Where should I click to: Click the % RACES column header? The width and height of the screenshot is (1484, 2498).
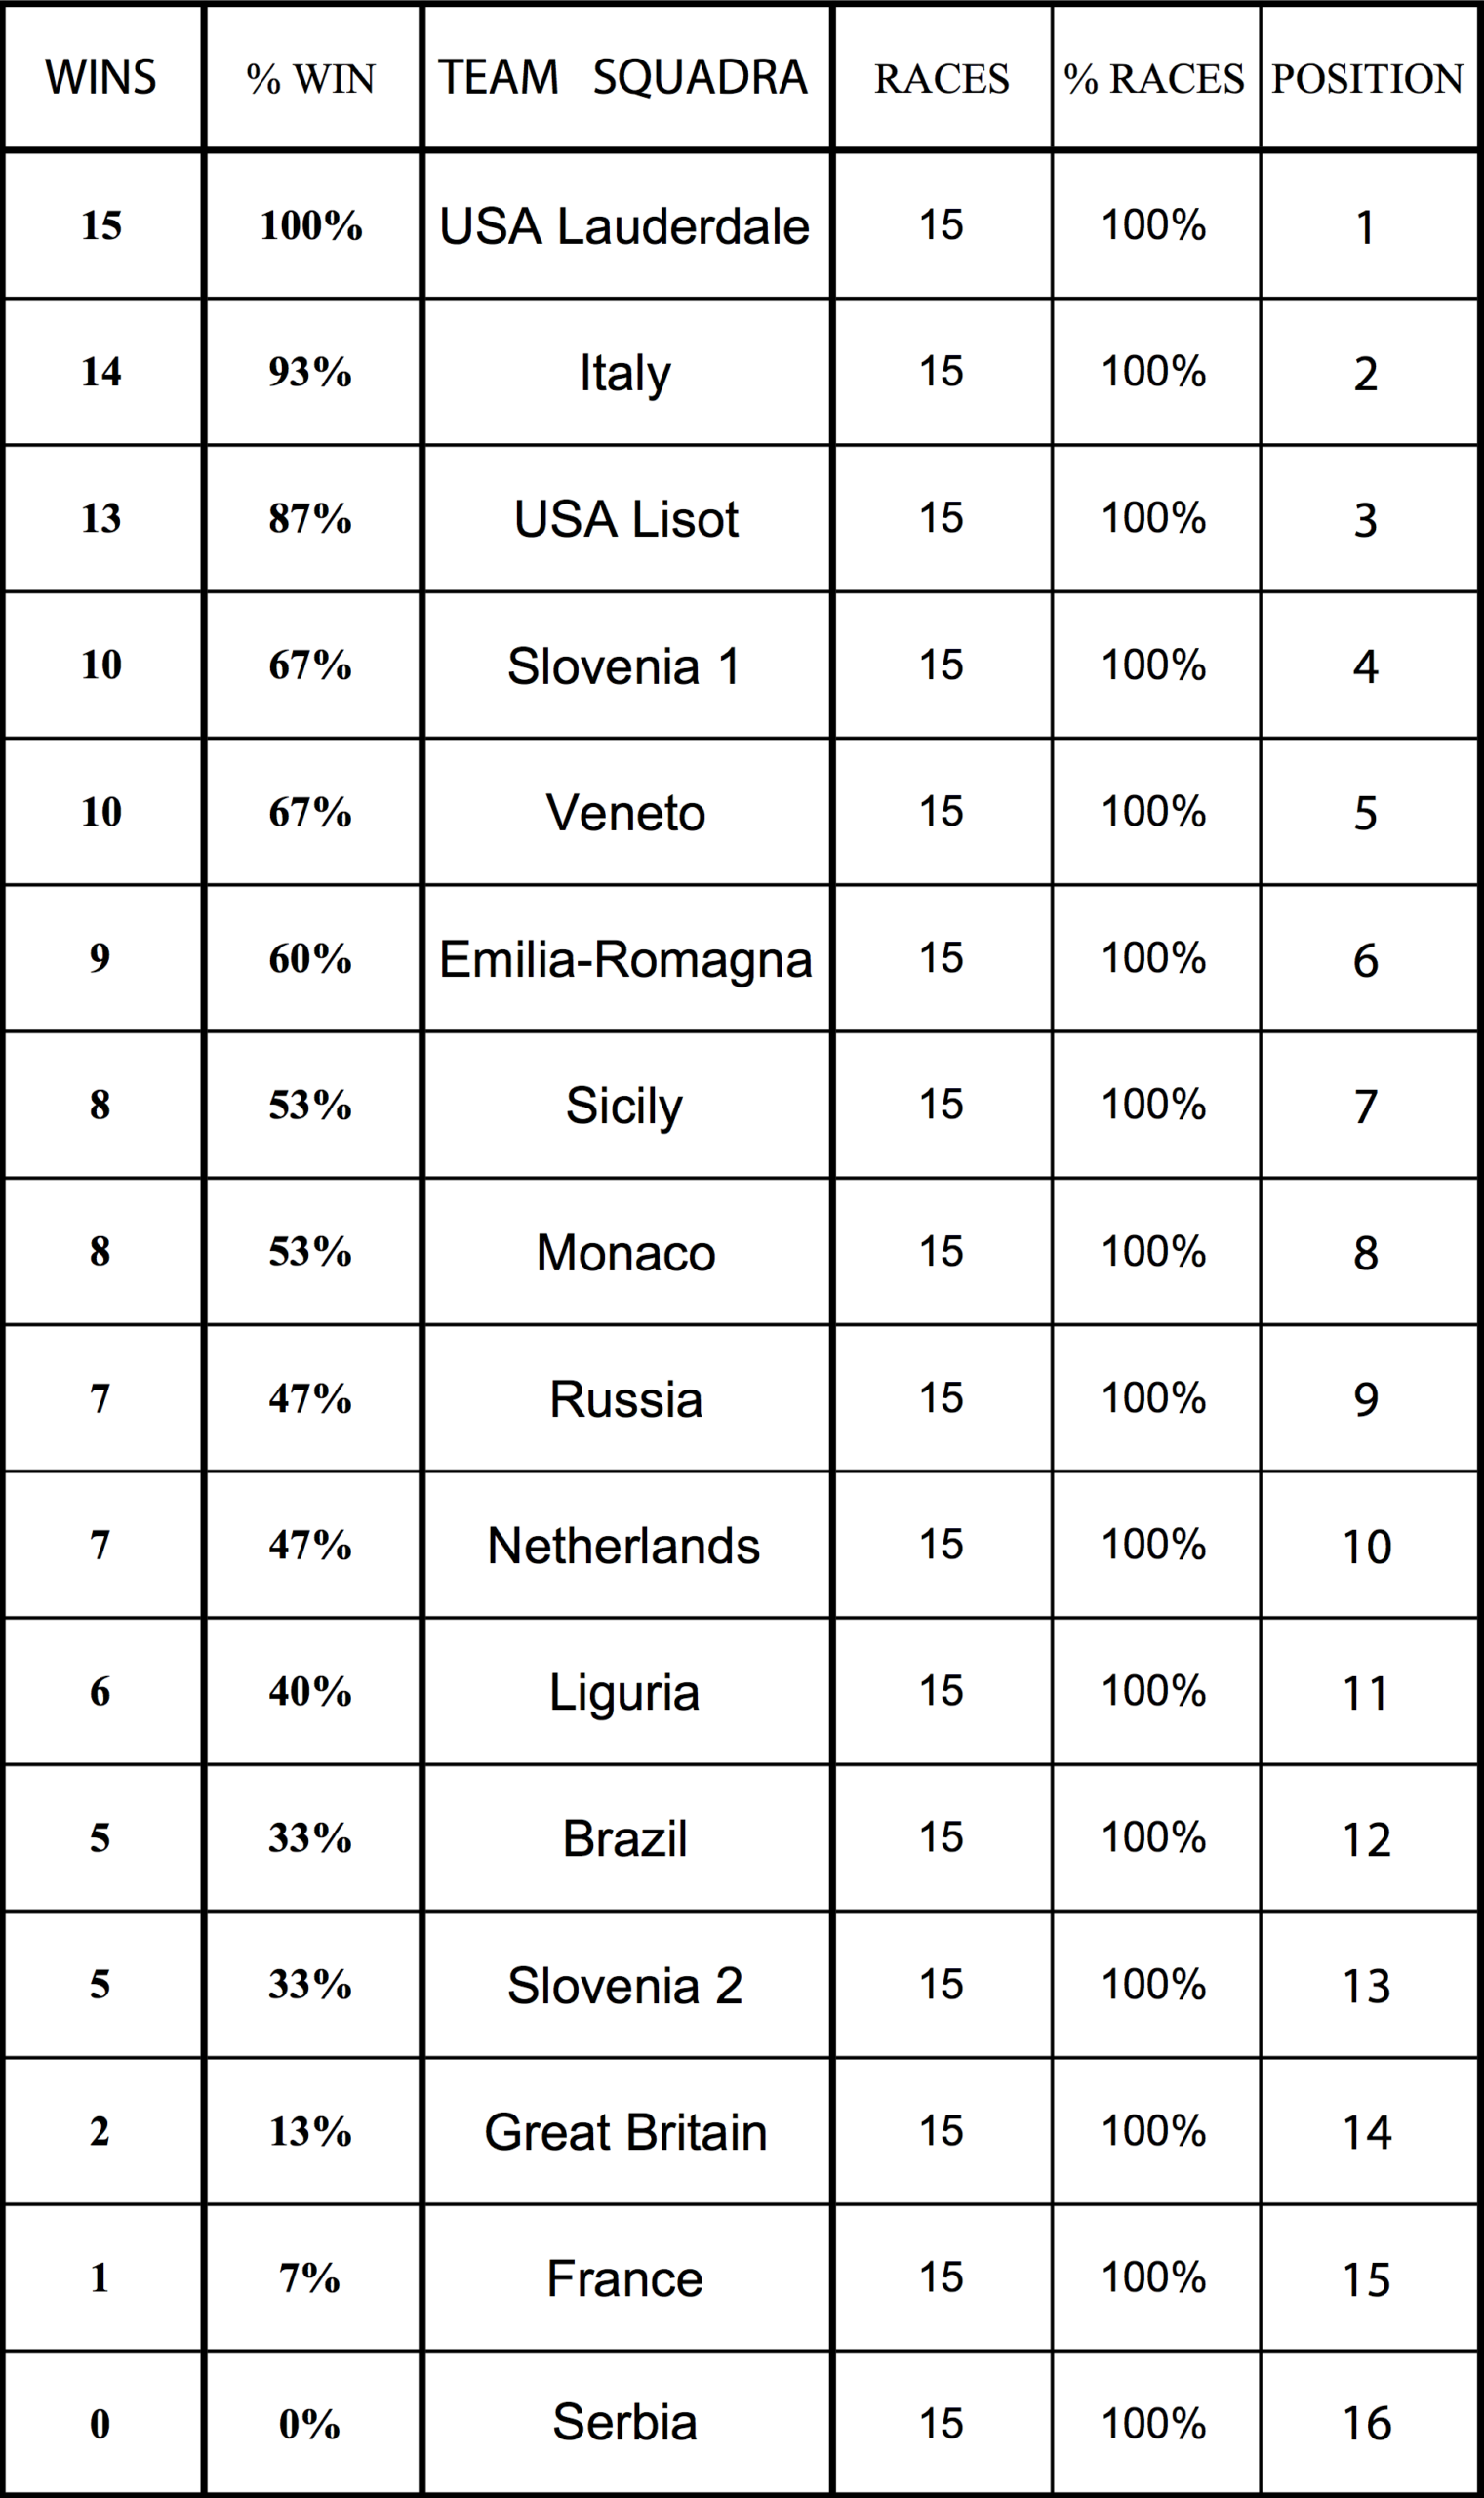coord(1154,79)
